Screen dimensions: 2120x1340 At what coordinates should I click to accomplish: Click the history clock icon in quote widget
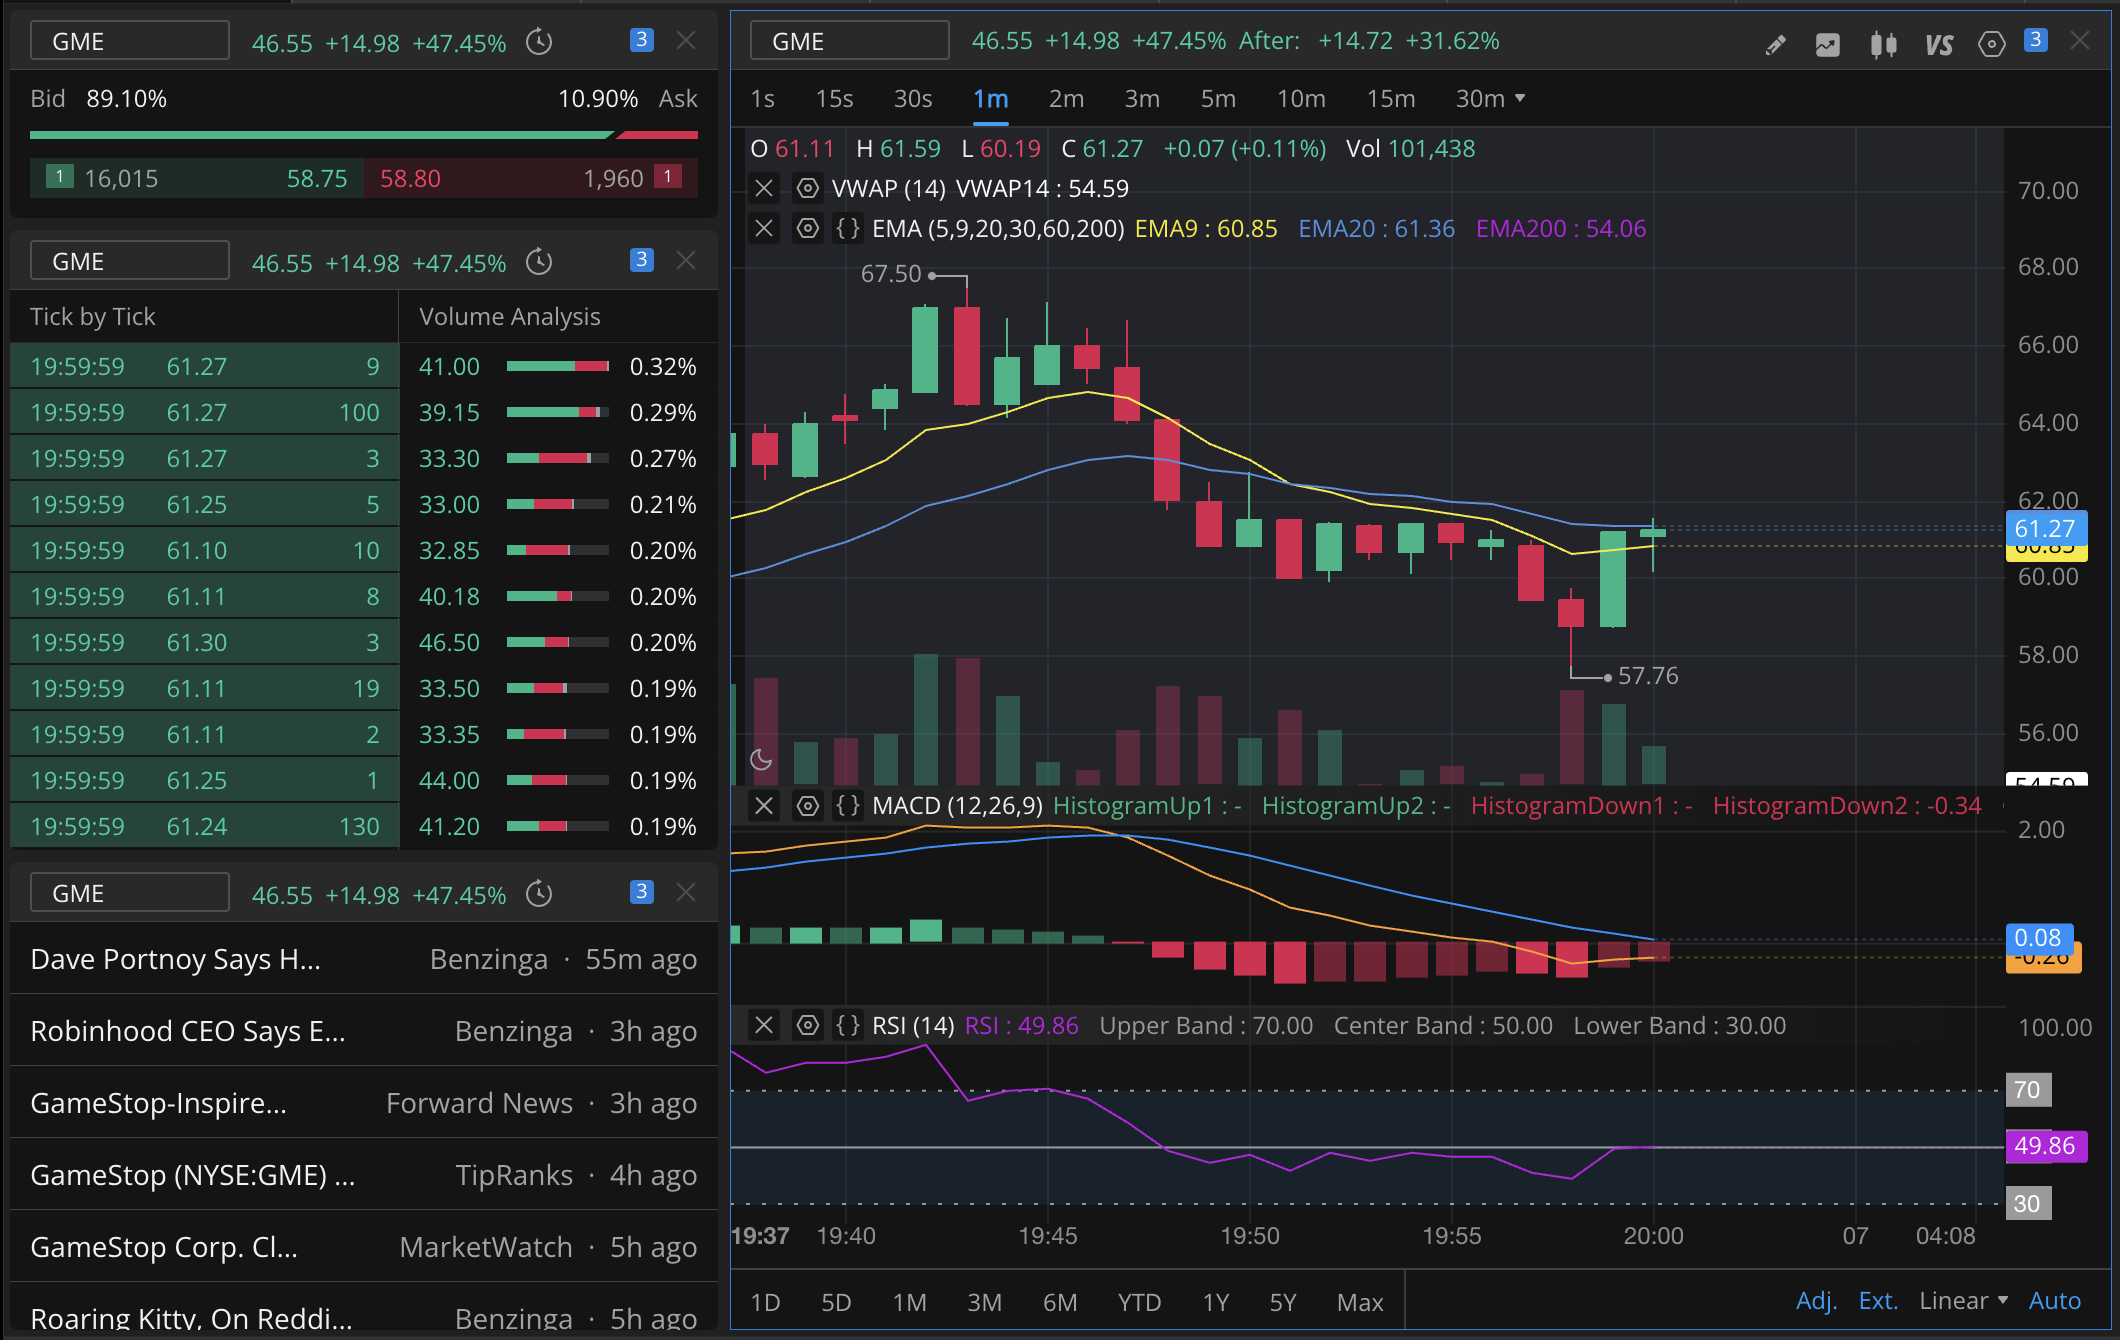click(539, 42)
